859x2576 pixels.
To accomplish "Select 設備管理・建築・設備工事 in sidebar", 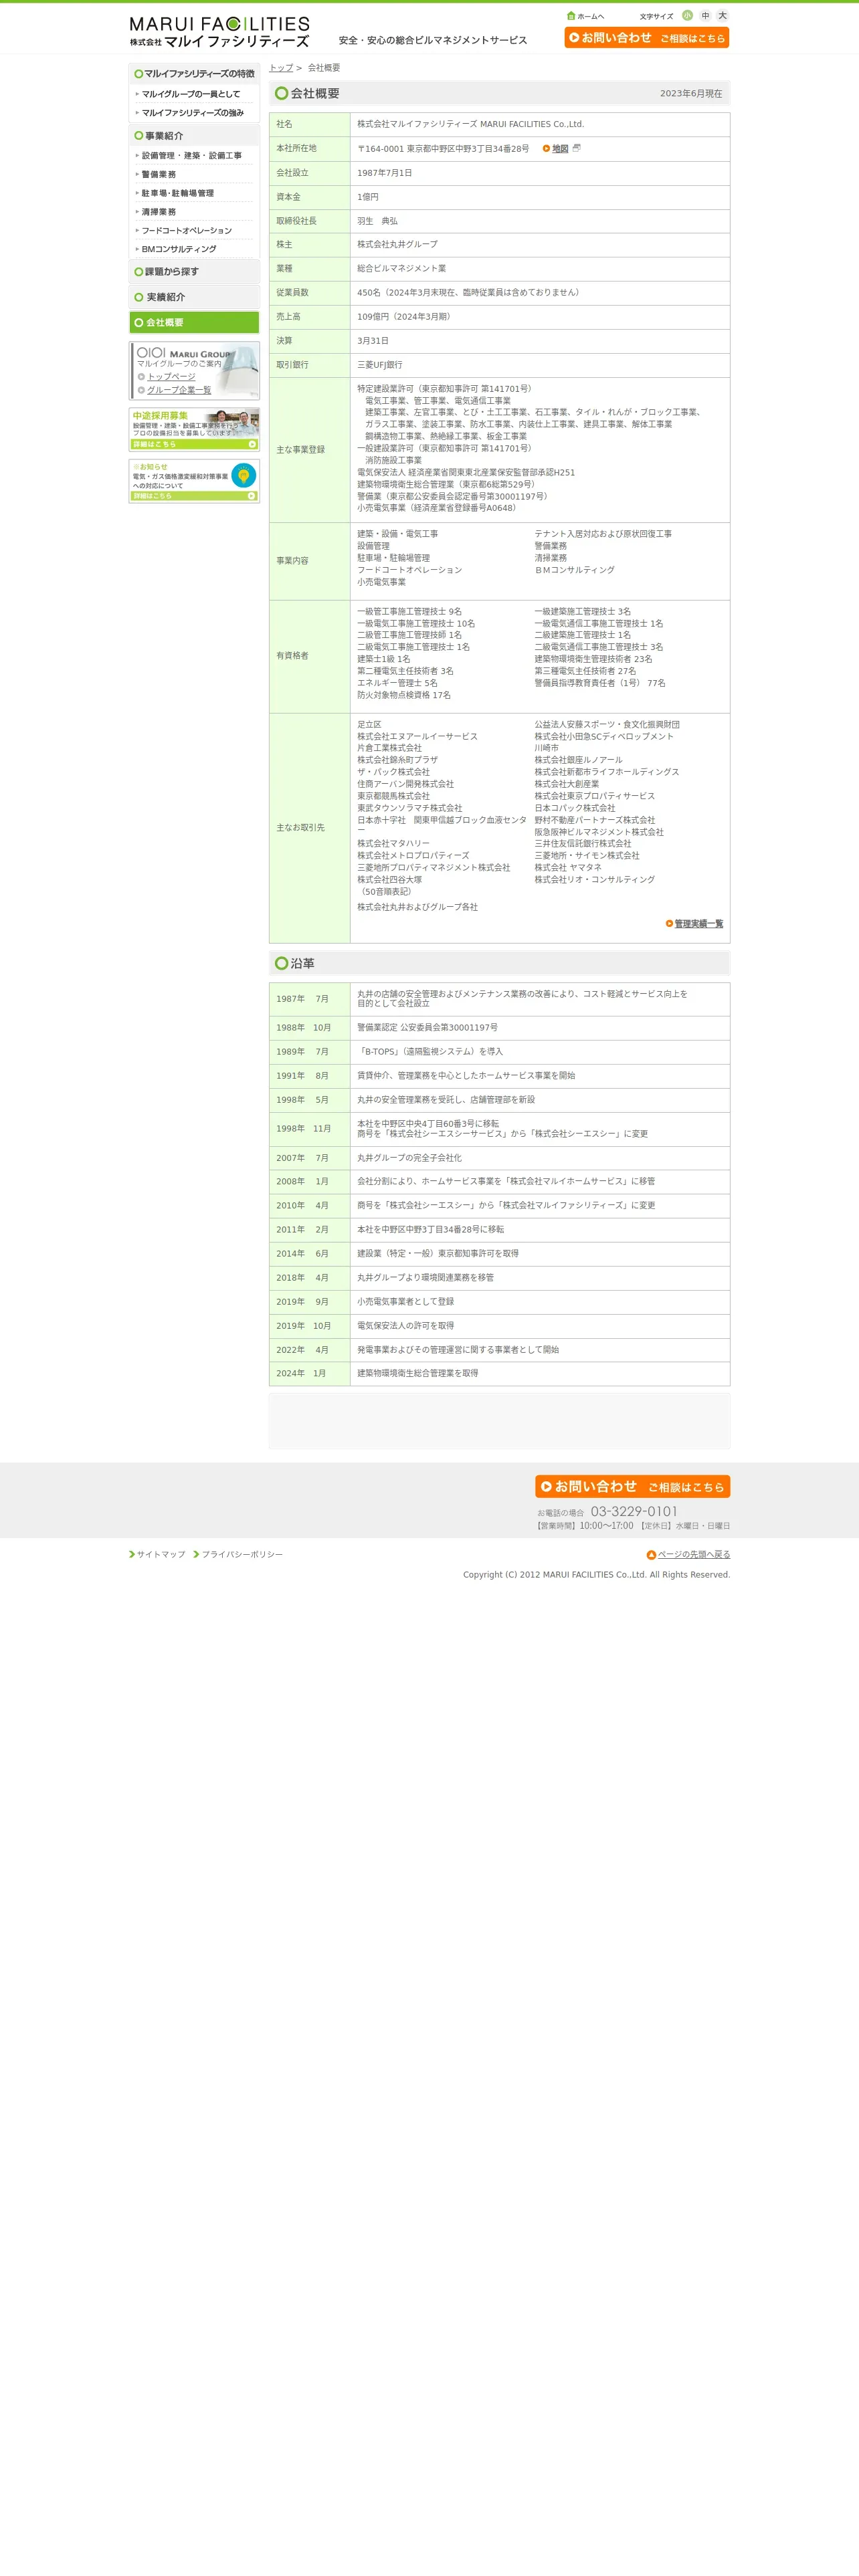I will point(191,156).
